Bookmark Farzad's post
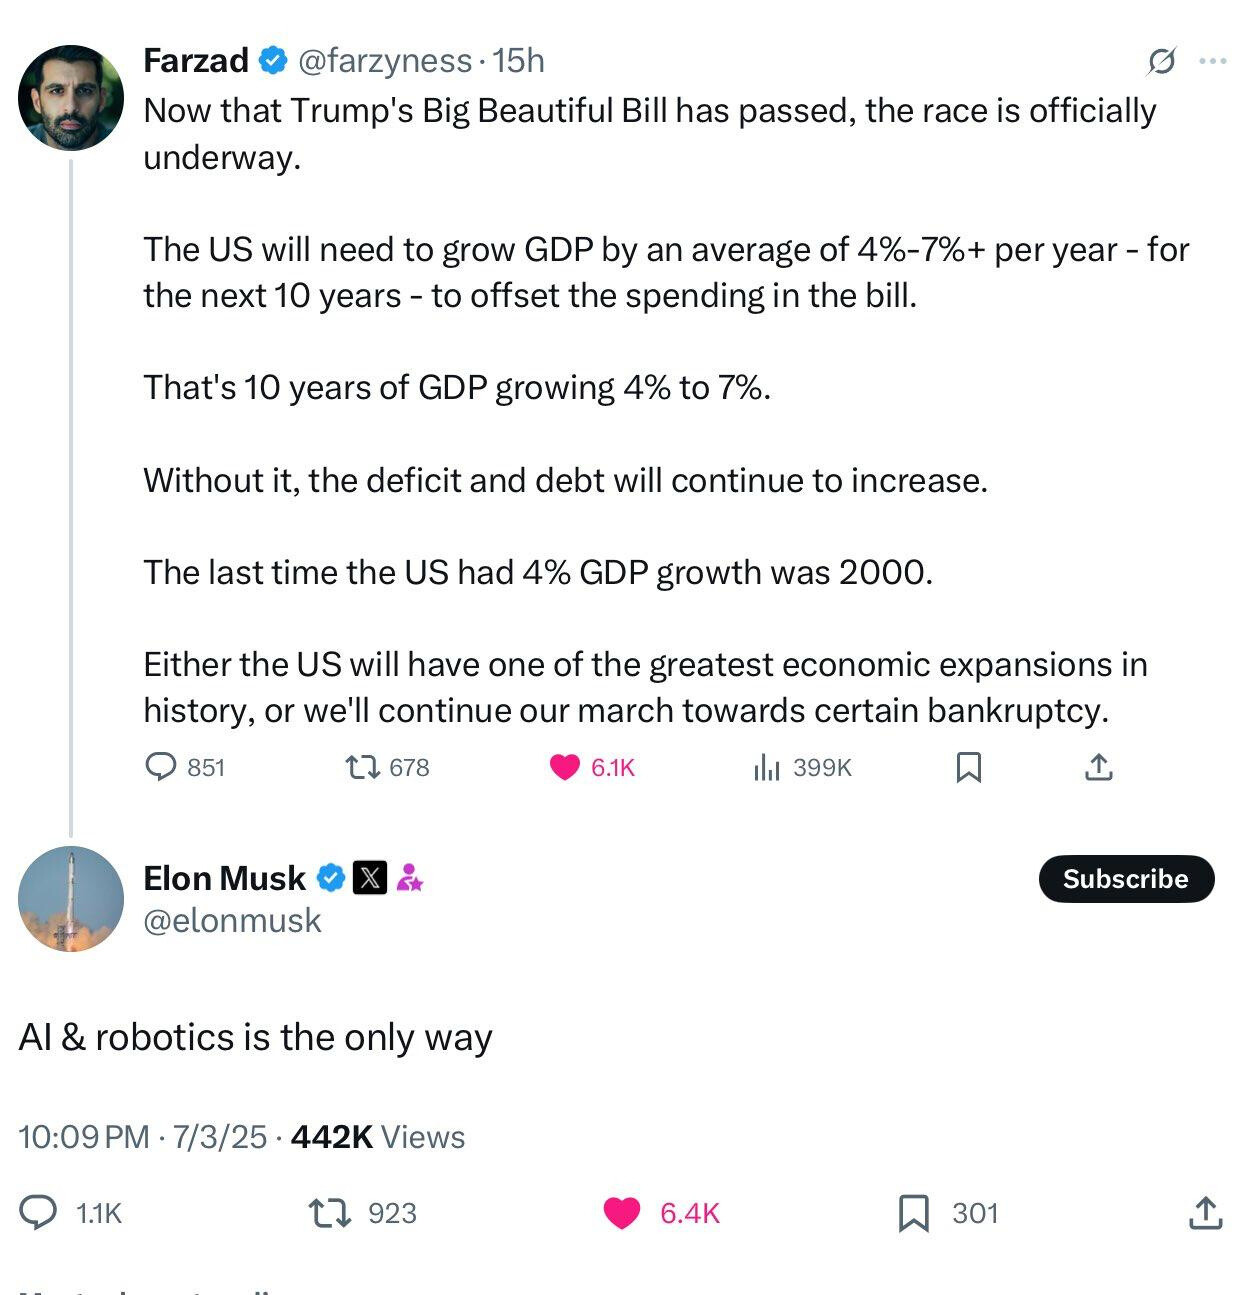The width and height of the screenshot is (1249, 1295). (968, 767)
